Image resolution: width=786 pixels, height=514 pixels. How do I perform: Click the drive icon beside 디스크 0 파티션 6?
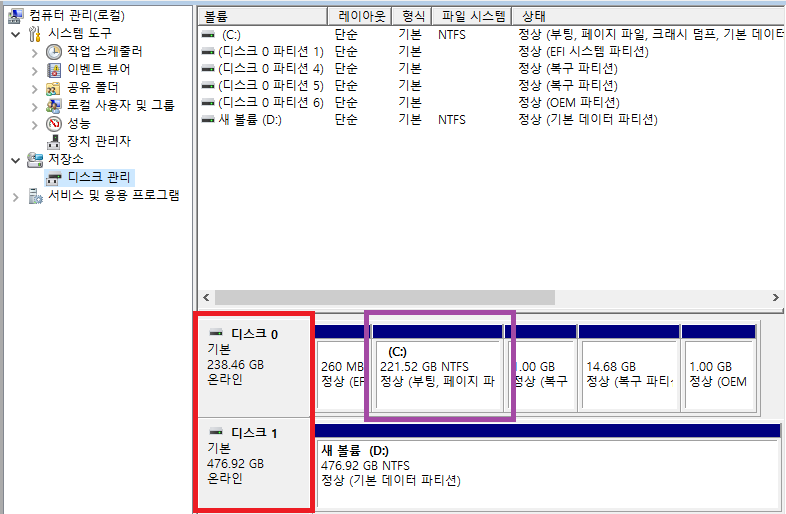coord(208,103)
